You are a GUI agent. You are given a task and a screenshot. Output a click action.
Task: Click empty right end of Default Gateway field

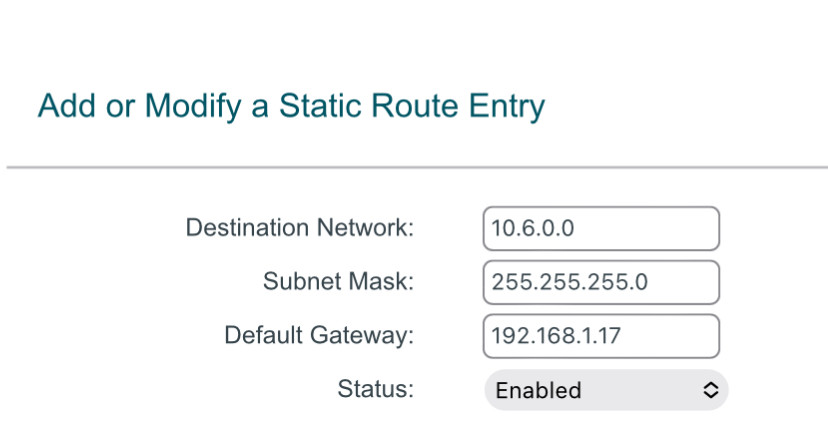690,336
